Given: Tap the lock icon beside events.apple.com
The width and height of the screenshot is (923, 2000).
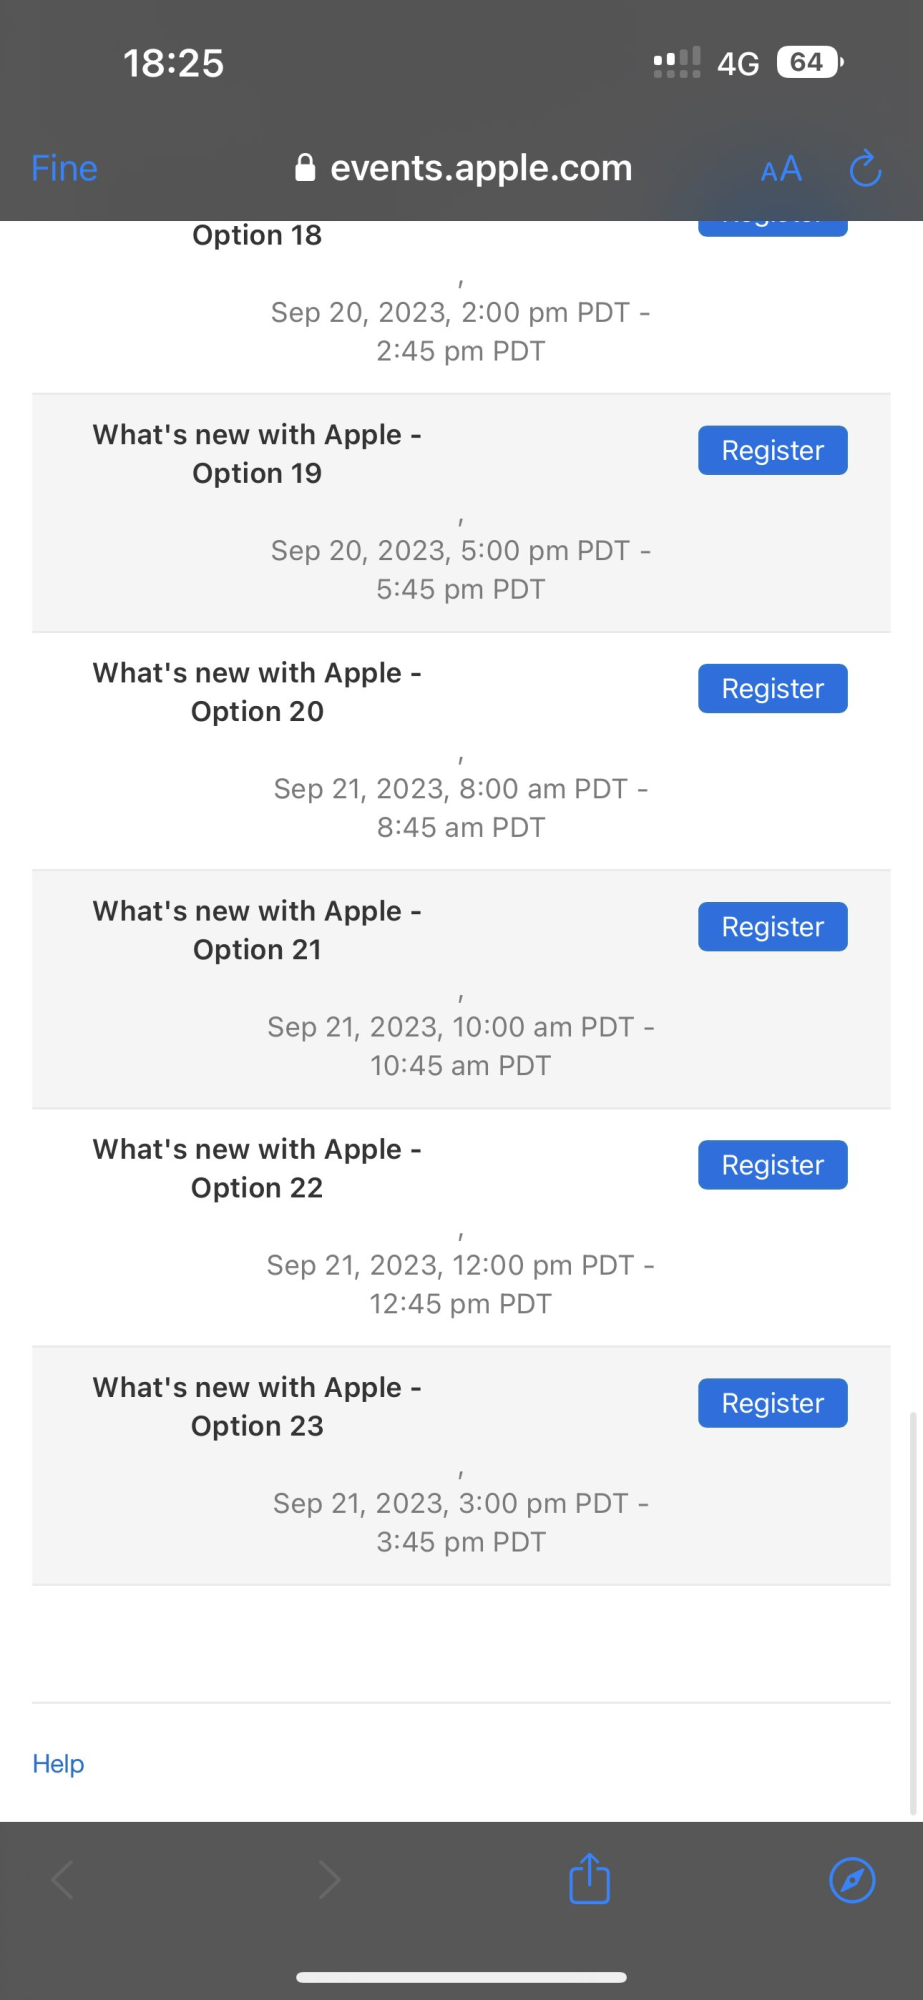Looking at the screenshot, I should (x=305, y=168).
